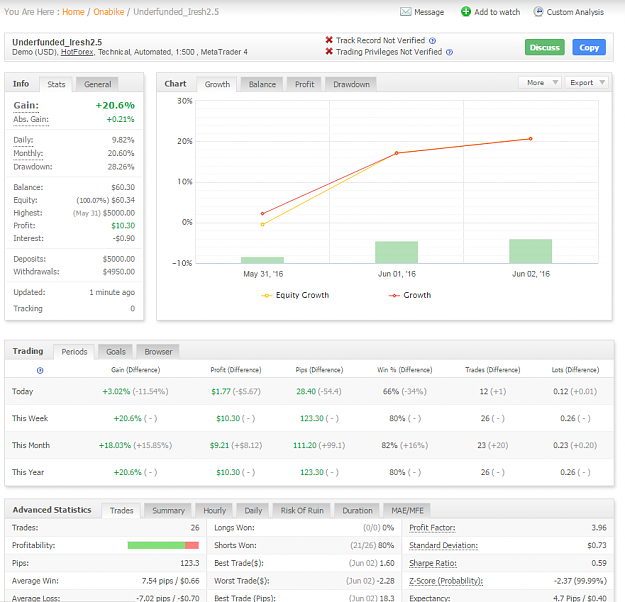Open the Risk Of Ruin tab
Screen dimensions: 625x602
302,510
